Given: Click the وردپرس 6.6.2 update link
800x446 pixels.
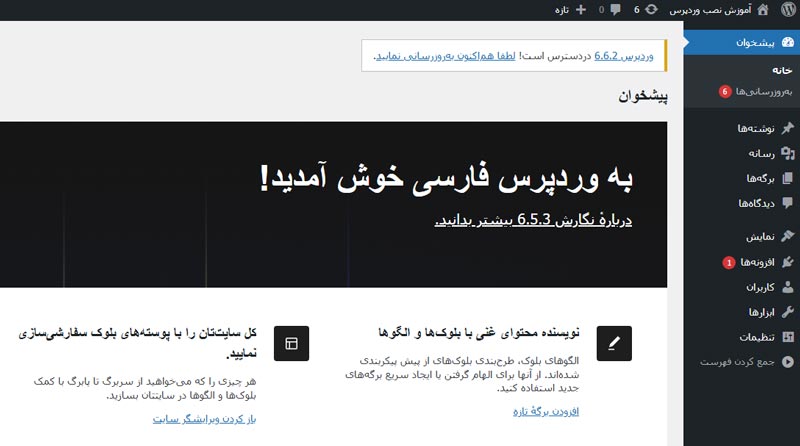Looking at the screenshot, I should tap(623, 56).
